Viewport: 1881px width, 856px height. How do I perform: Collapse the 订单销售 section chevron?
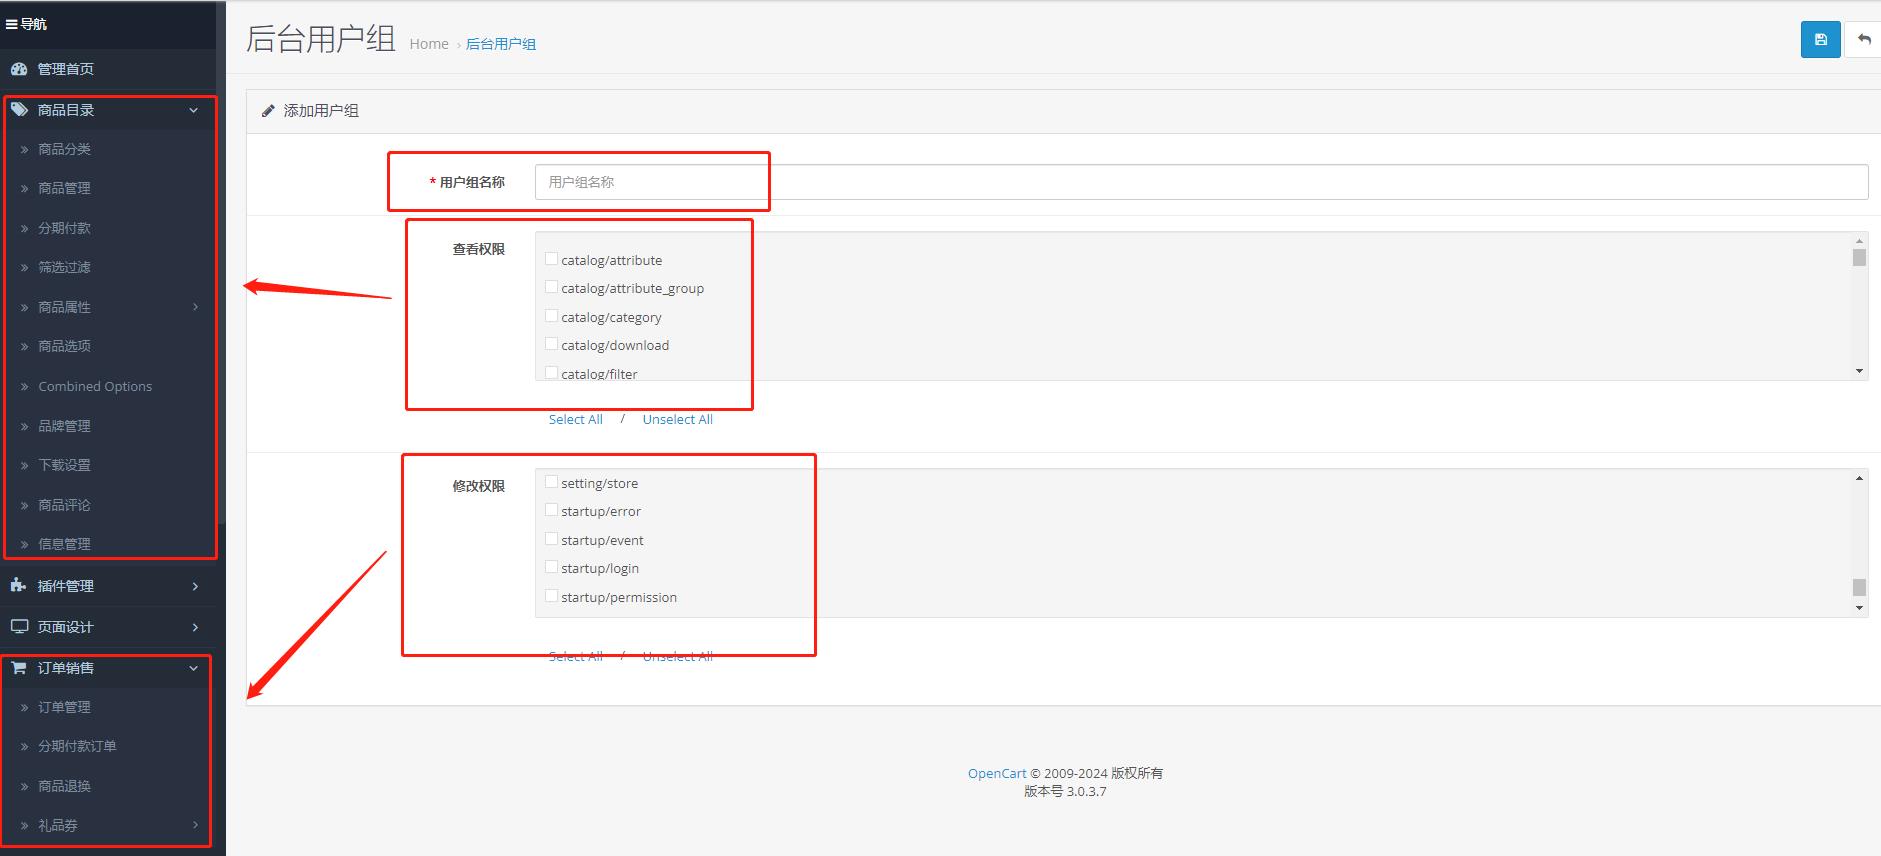pyautogui.click(x=194, y=668)
